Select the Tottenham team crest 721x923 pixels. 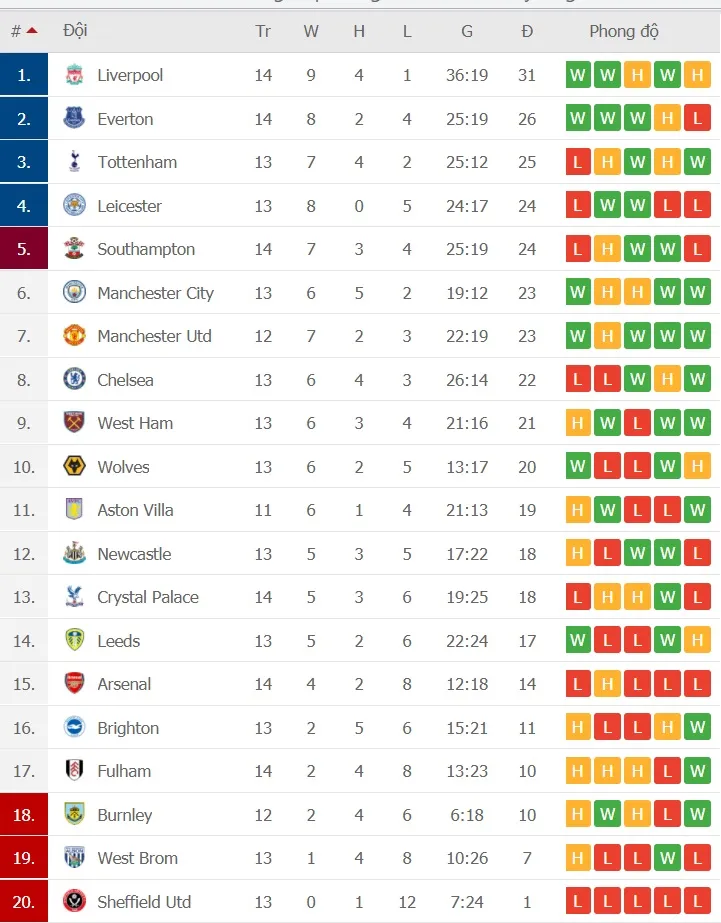pyautogui.click(x=73, y=161)
